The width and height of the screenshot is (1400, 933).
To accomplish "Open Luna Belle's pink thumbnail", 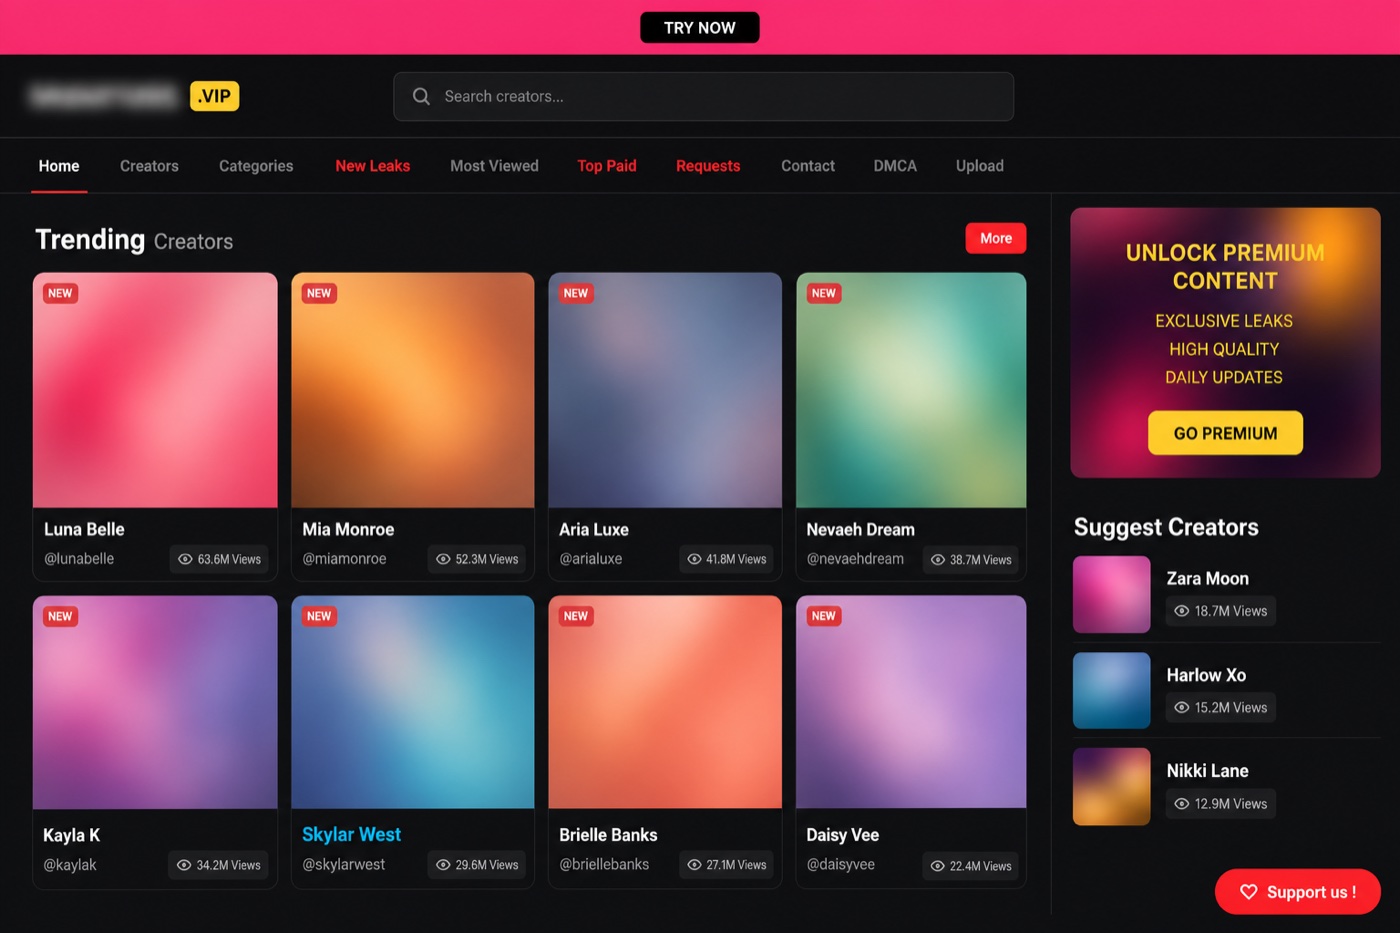I will point(155,390).
